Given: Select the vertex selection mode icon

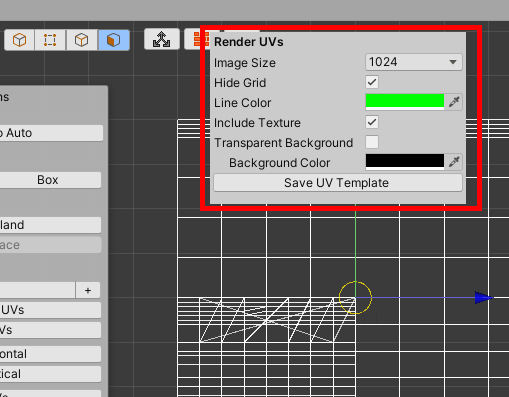Looking at the screenshot, I should 50,40.
